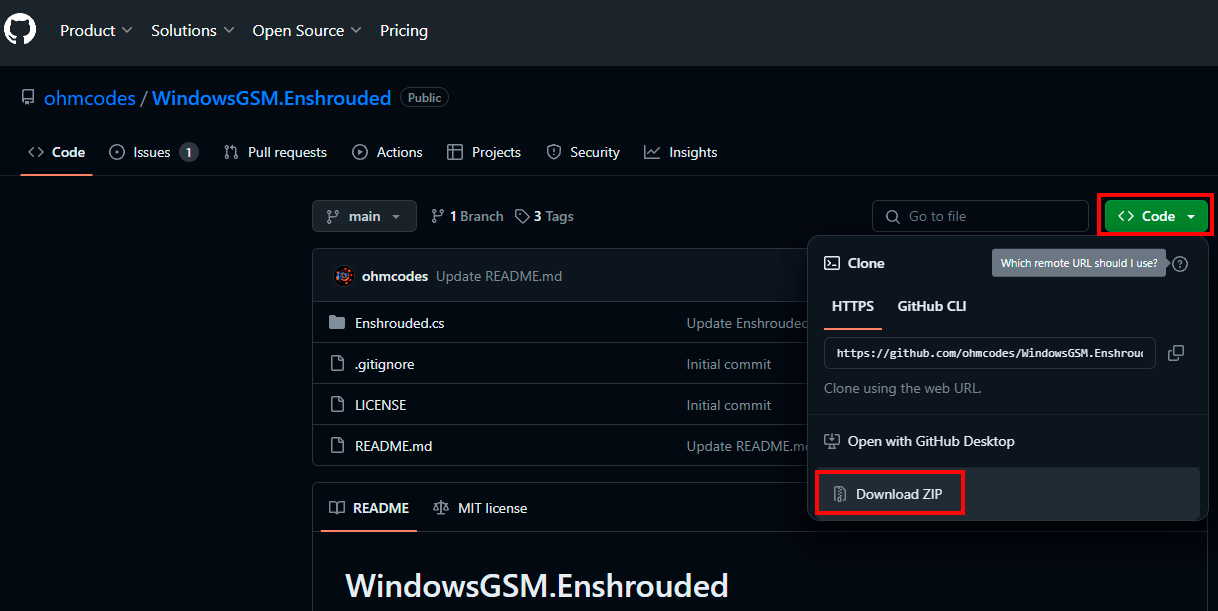The image size is (1218, 611).
Task: Open the Open Source dropdown
Action: click(x=307, y=31)
